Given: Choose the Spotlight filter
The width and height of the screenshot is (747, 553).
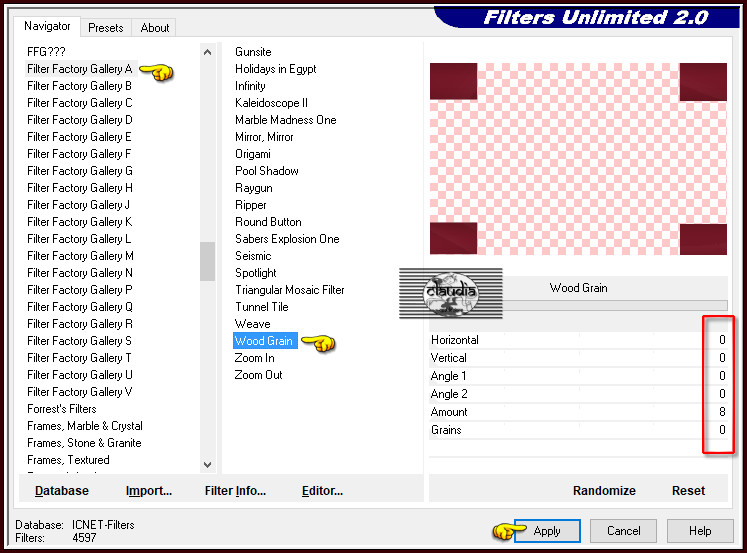Looking at the screenshot, I should (255, 273).
